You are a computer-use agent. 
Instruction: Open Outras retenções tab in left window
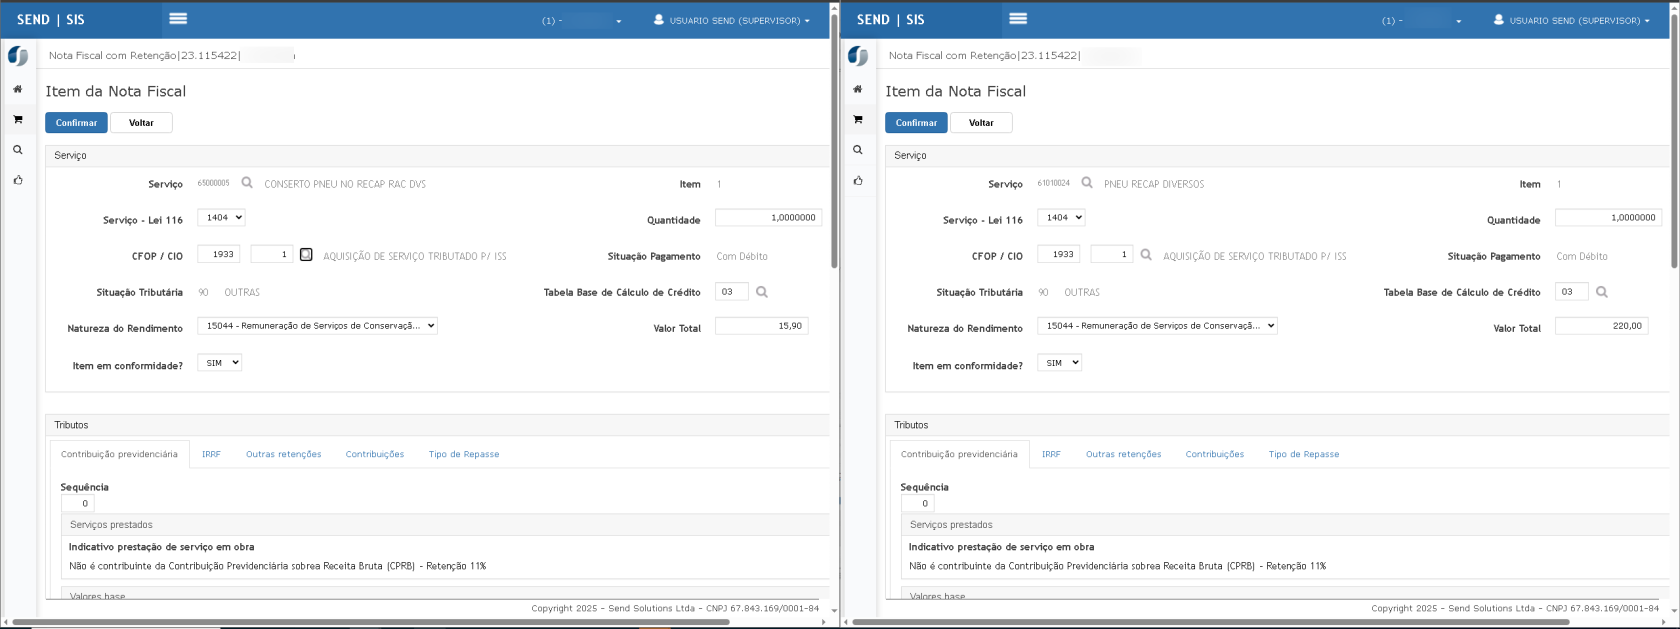tap(284, 454)
